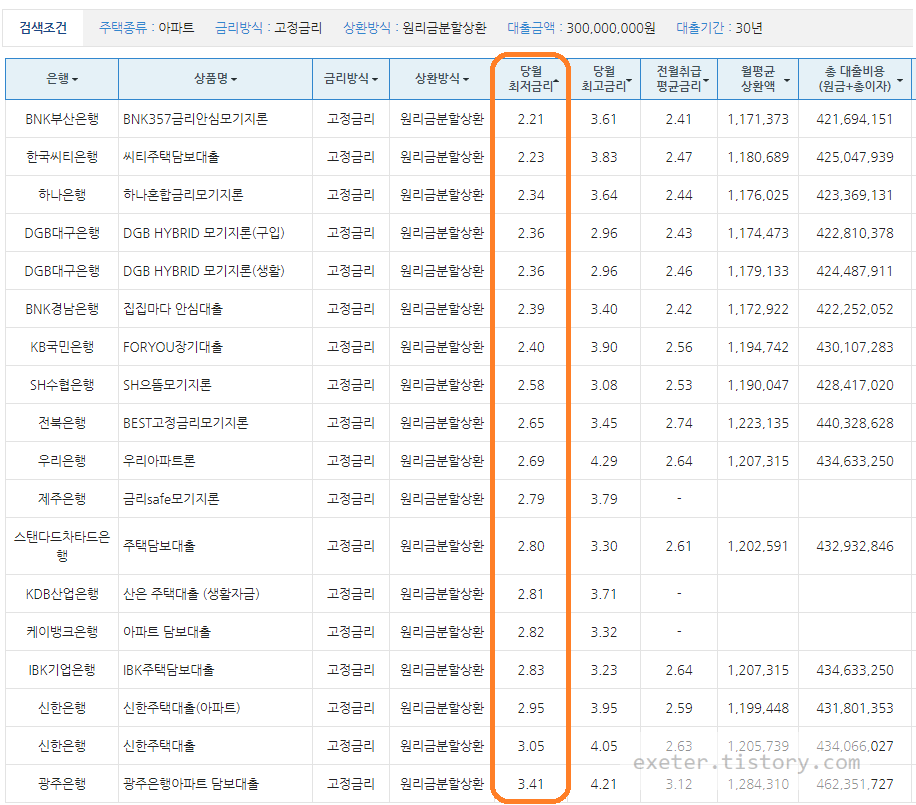Screen dimensions: 916x805
Task: Select 제주은행 bank cell
Action: click(x=62, y=499)
